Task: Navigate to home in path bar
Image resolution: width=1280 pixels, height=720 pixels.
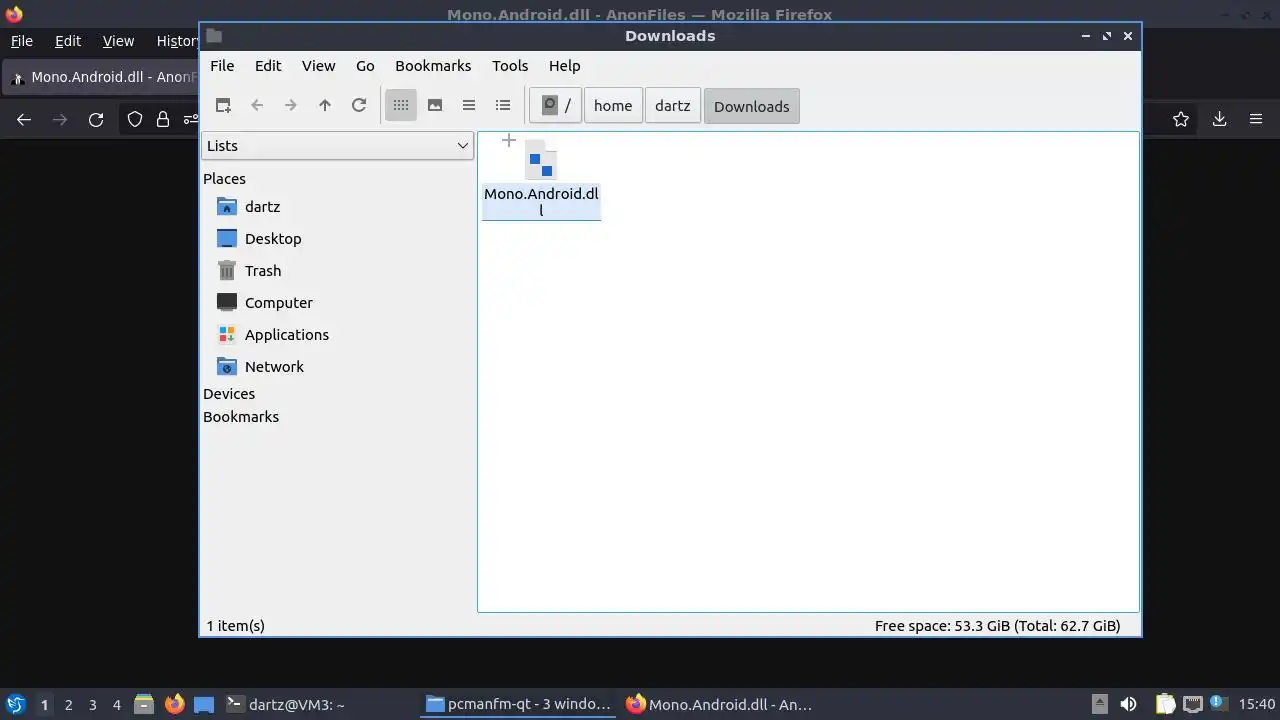Action: click(x=613, y=105)
